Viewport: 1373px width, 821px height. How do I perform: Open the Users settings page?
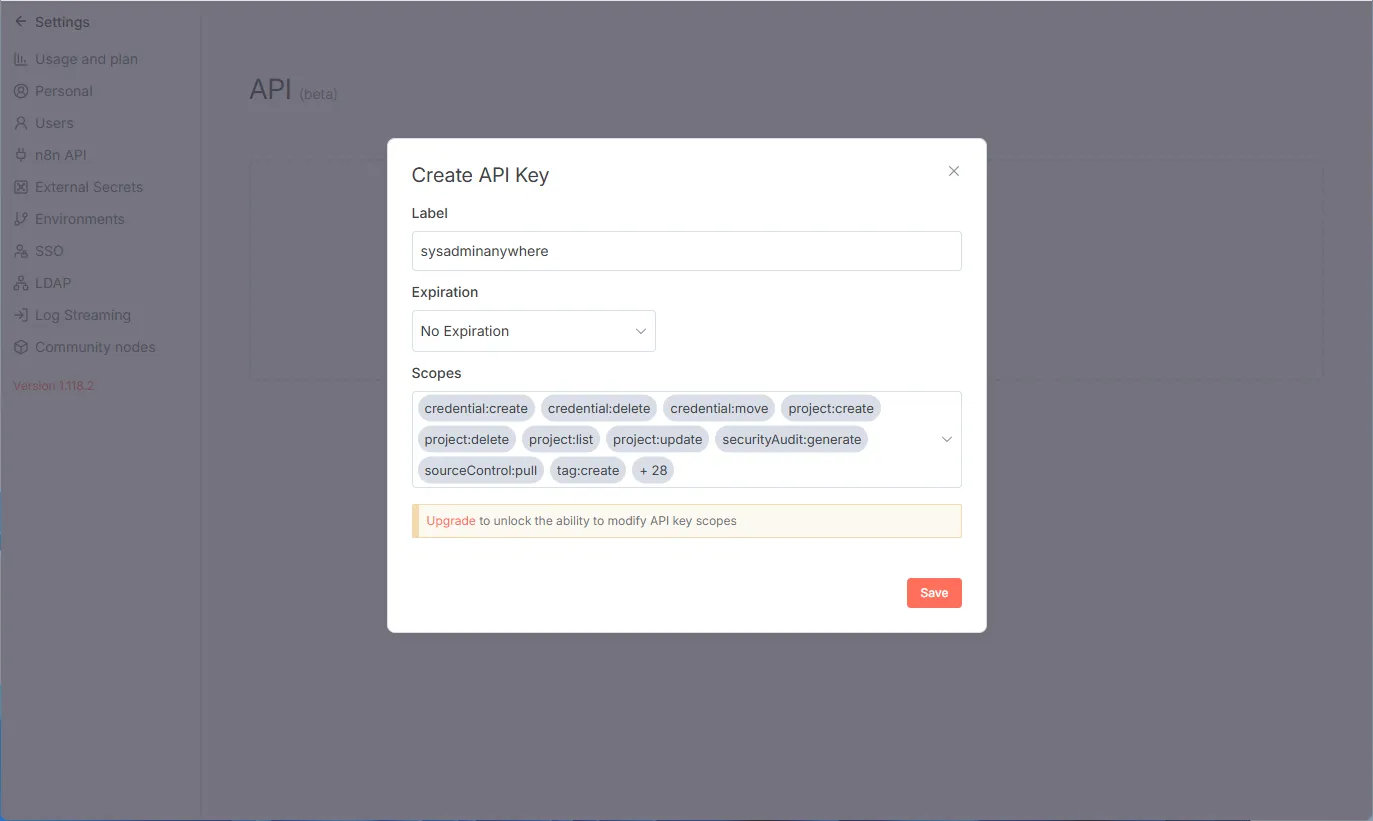[54, 123]
